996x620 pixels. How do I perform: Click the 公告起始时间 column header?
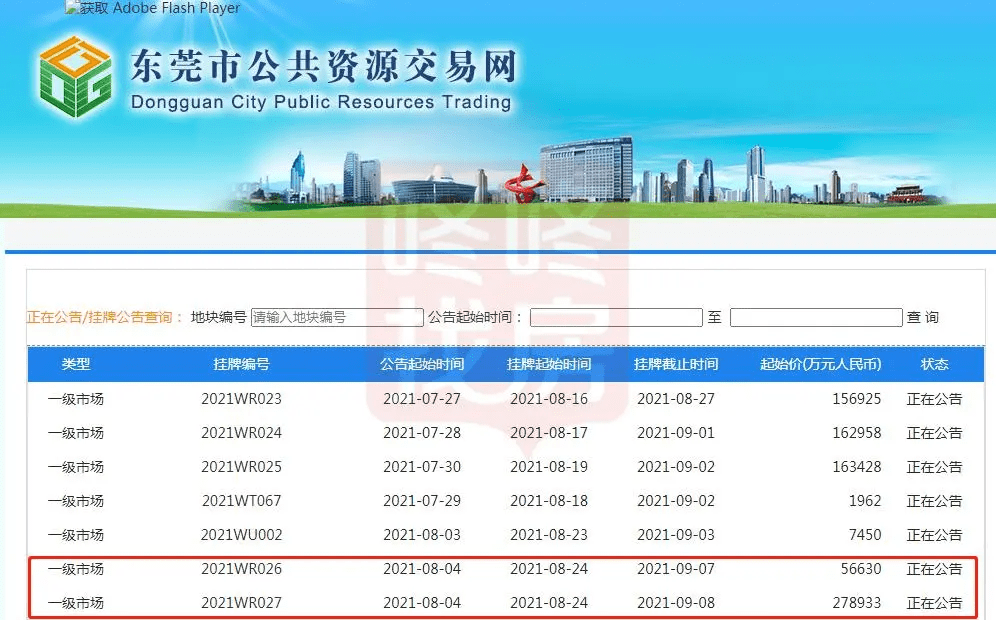pyautogui.click(x=422, y=364)
